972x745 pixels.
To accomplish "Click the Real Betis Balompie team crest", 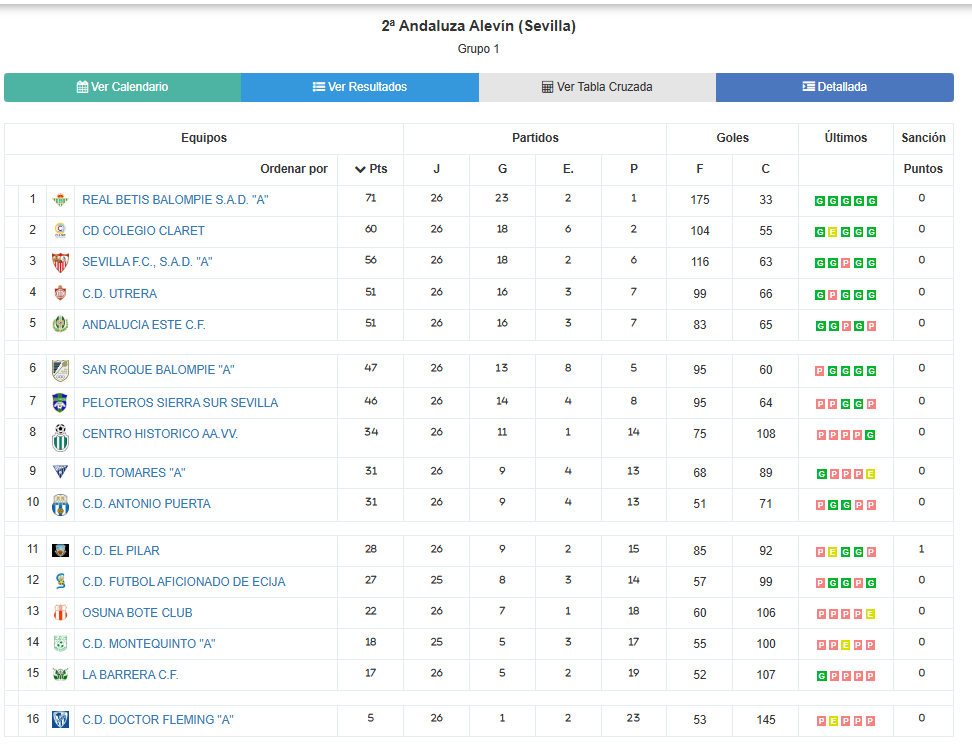I will 60,200.
